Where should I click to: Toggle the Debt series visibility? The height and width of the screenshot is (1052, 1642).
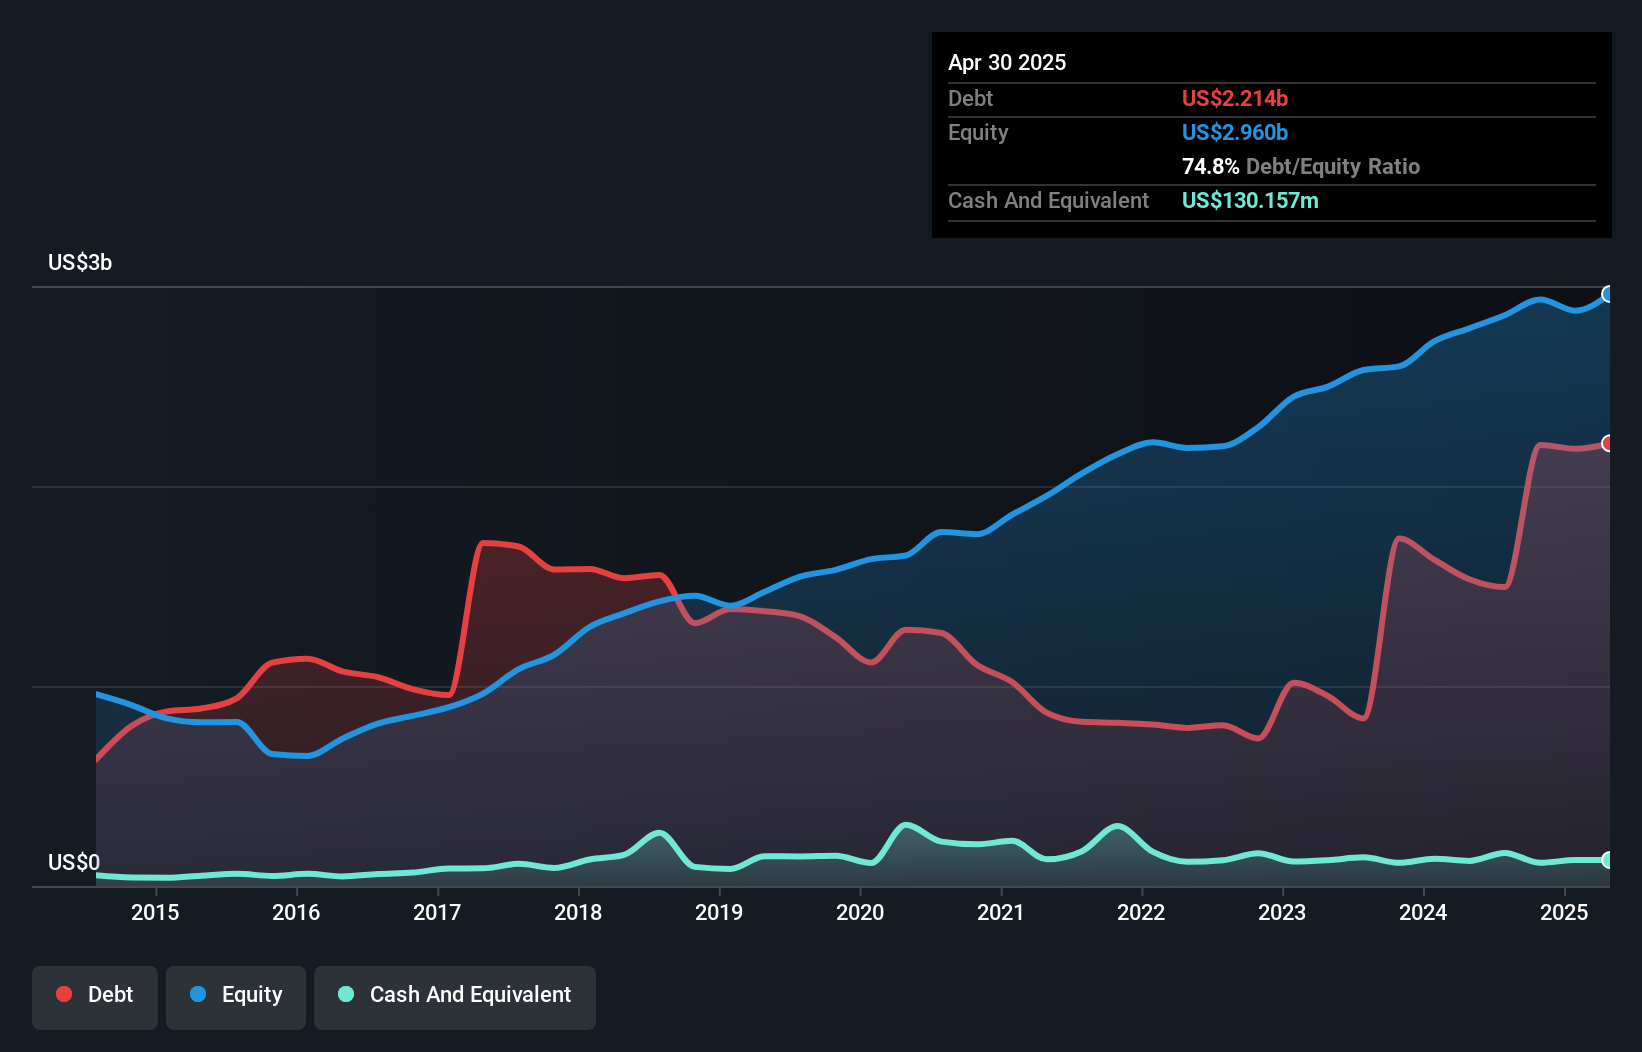pyautogui.click(x=95, y=996)
